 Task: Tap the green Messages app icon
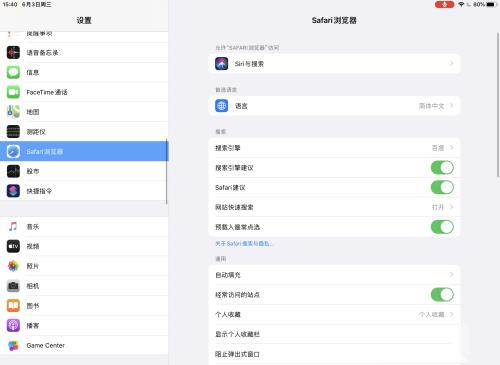(13, 72)
